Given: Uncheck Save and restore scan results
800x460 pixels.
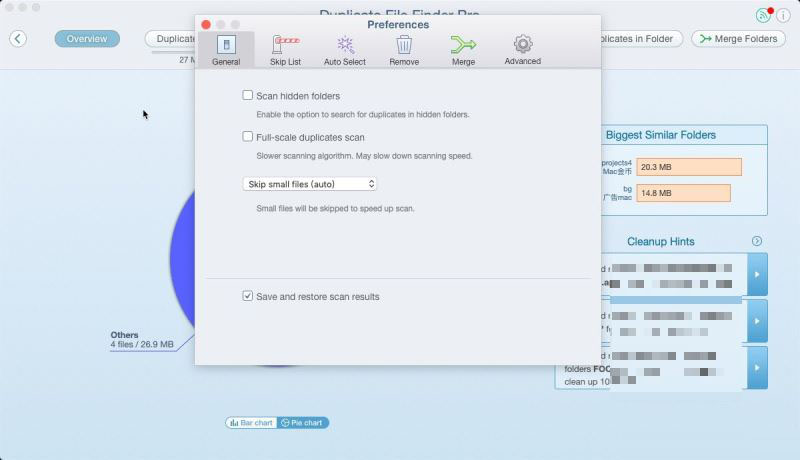Looking at the screenshot, I should tap(247, 296).
